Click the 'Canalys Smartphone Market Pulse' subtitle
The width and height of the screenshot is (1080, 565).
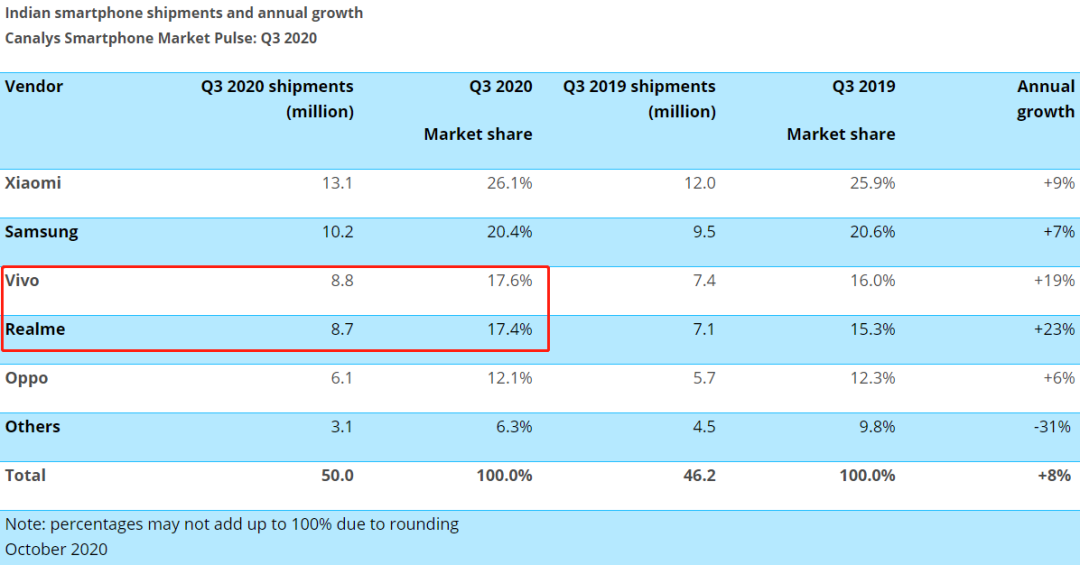[161, 39]
